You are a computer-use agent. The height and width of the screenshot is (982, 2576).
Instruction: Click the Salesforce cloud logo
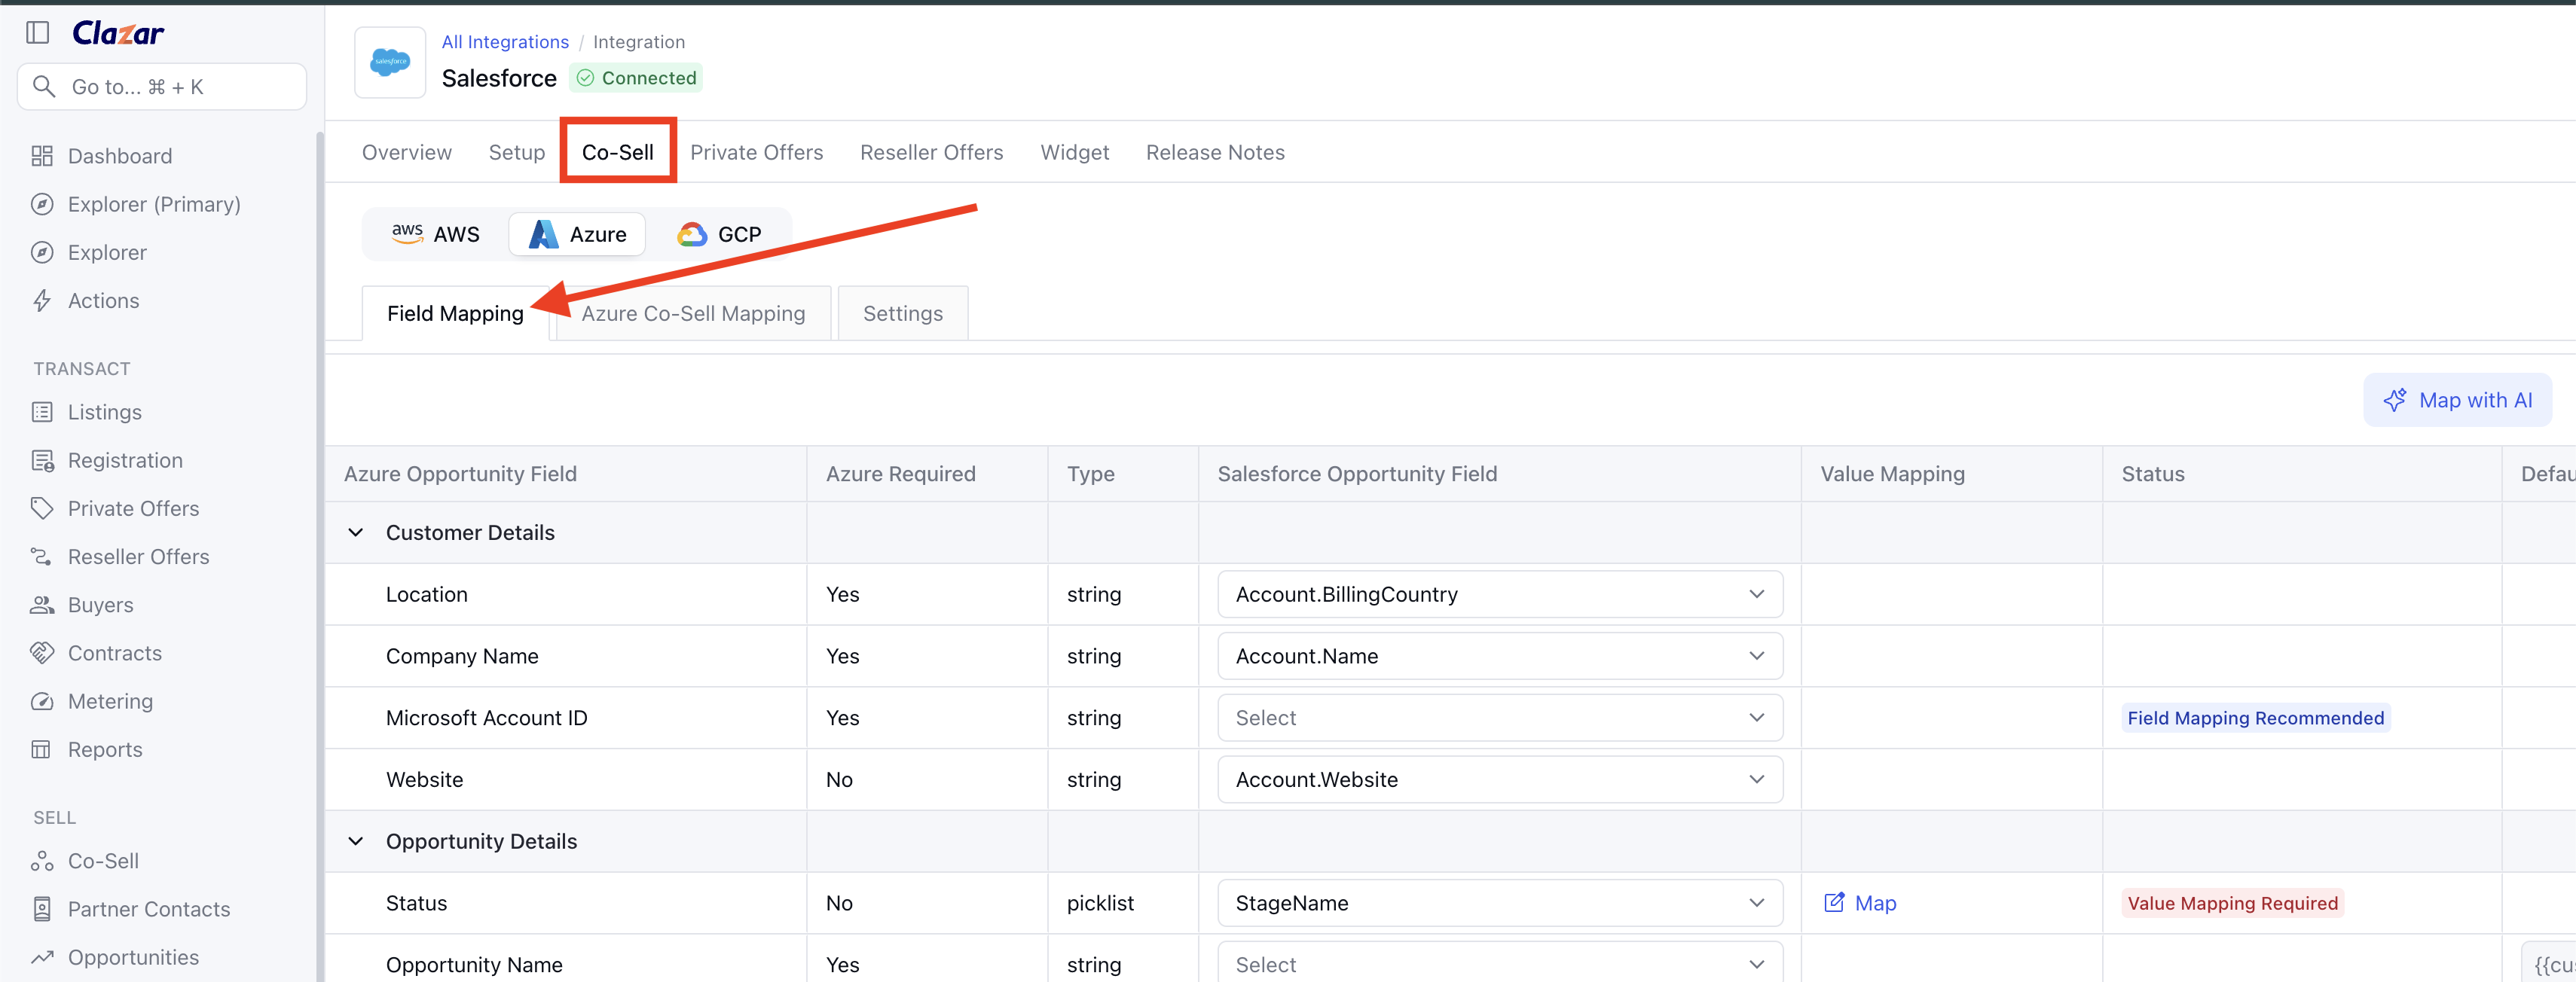[x=390, y=62]
